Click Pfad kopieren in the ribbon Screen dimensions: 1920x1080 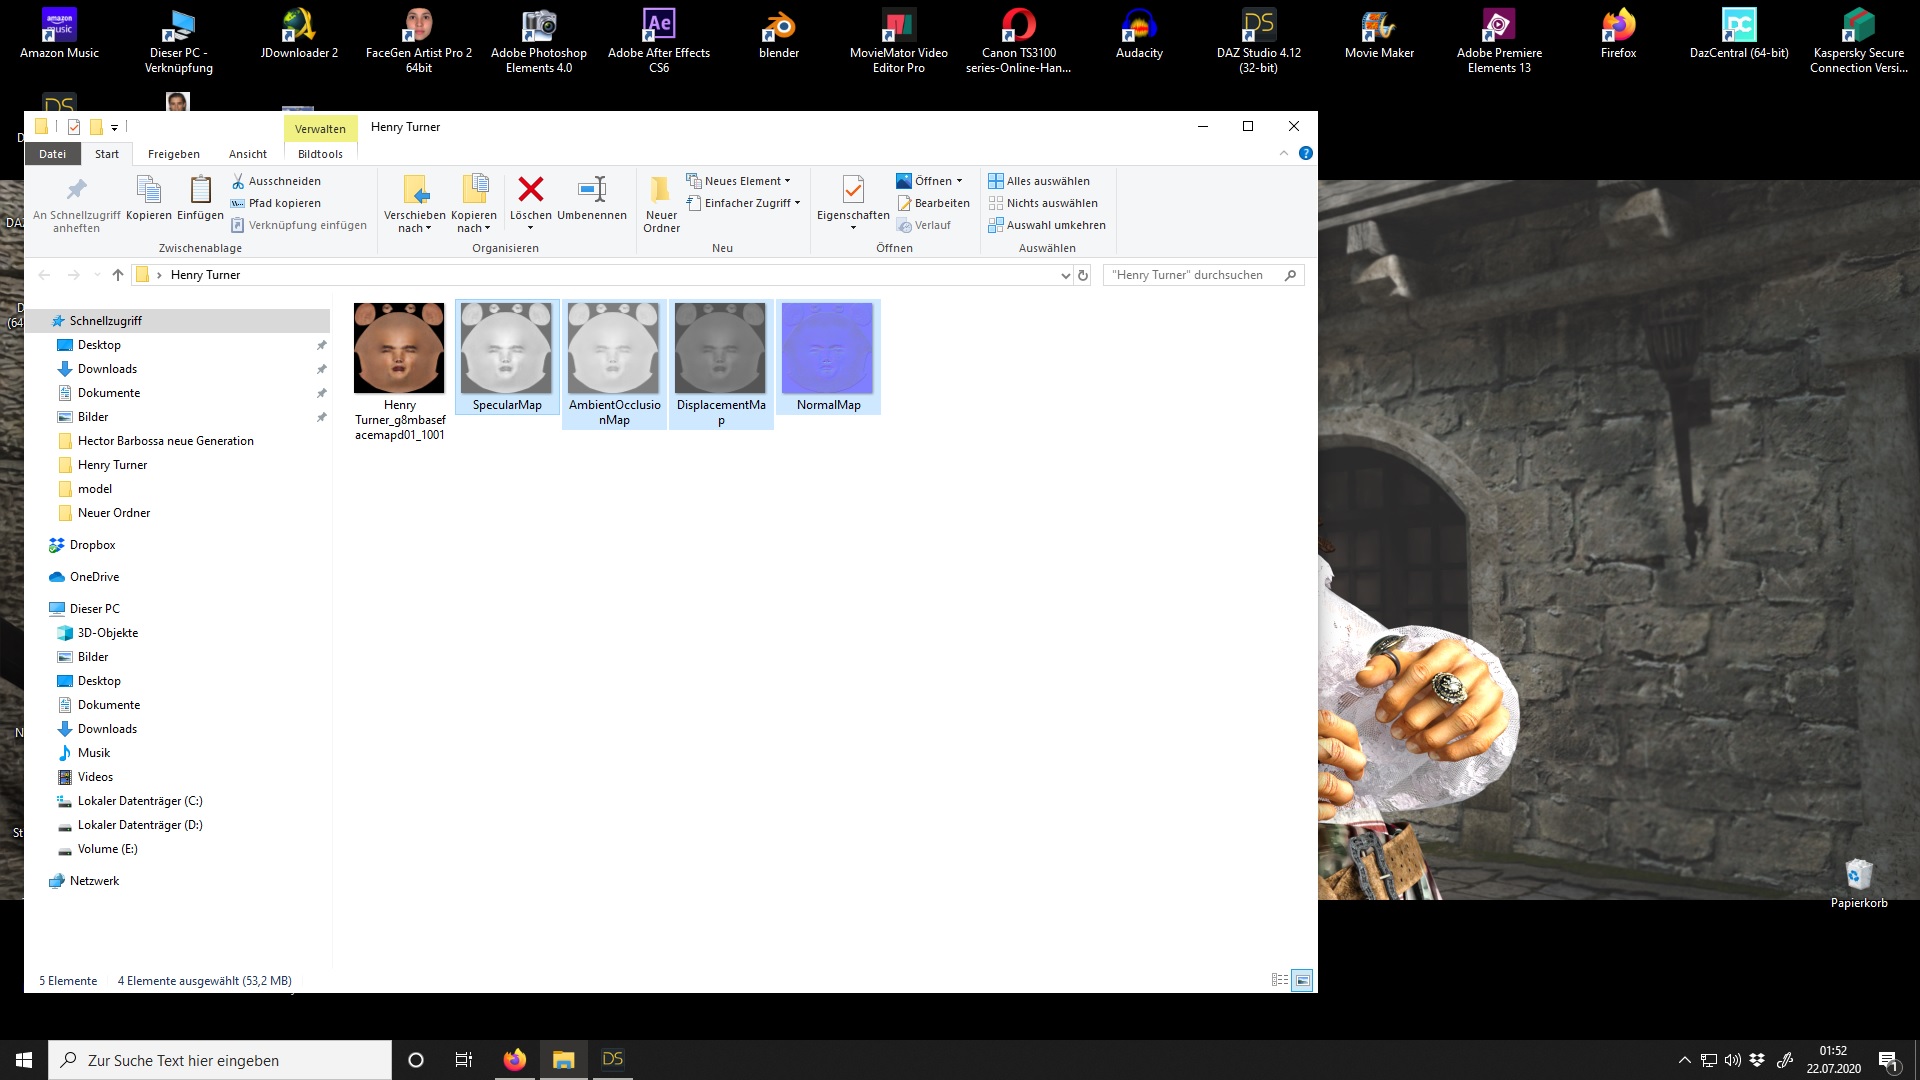click(284, 203)
